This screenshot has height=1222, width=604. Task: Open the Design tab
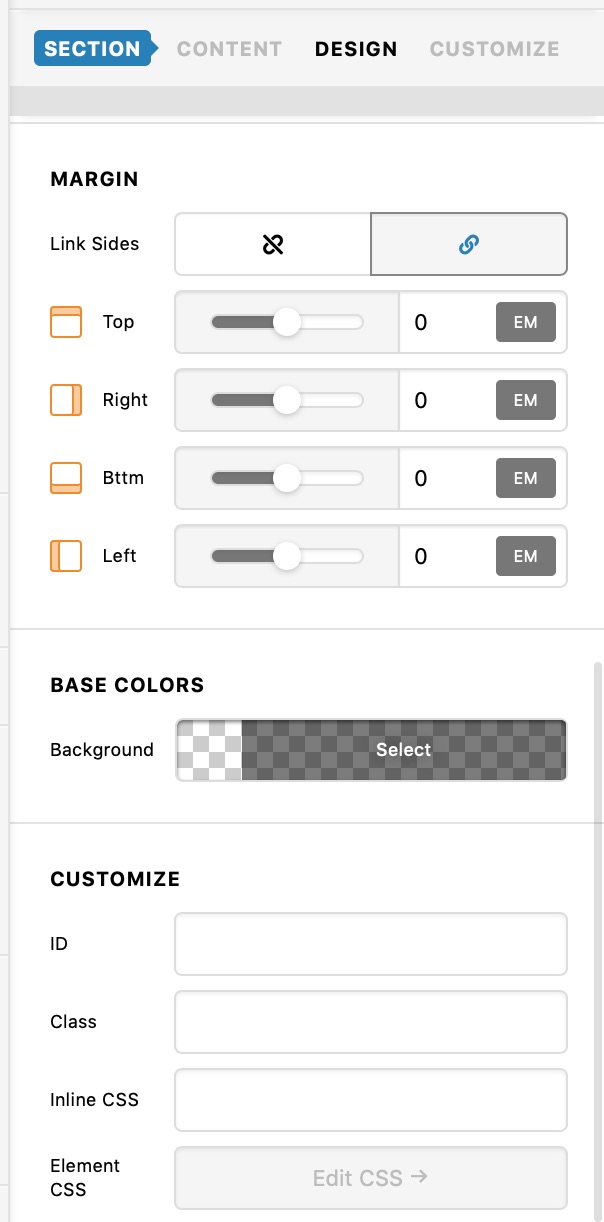356,49
